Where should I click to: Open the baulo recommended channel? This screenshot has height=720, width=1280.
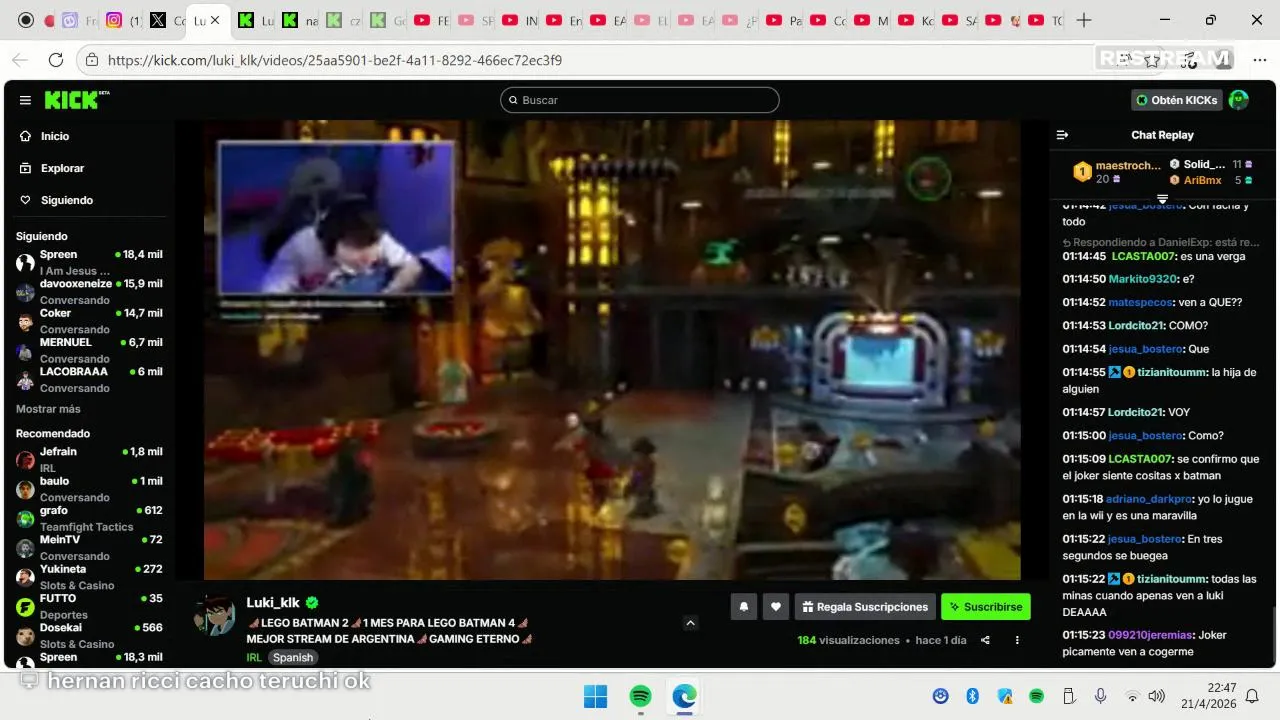click(88, 488)
